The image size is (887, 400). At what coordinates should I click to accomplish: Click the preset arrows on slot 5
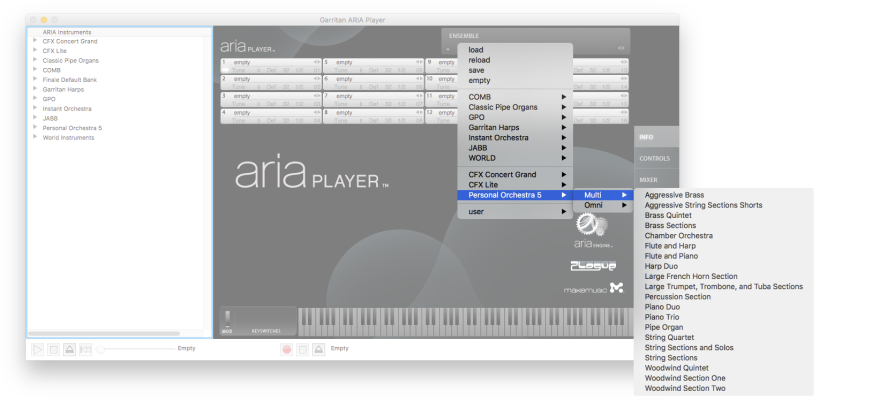point(419,62)
